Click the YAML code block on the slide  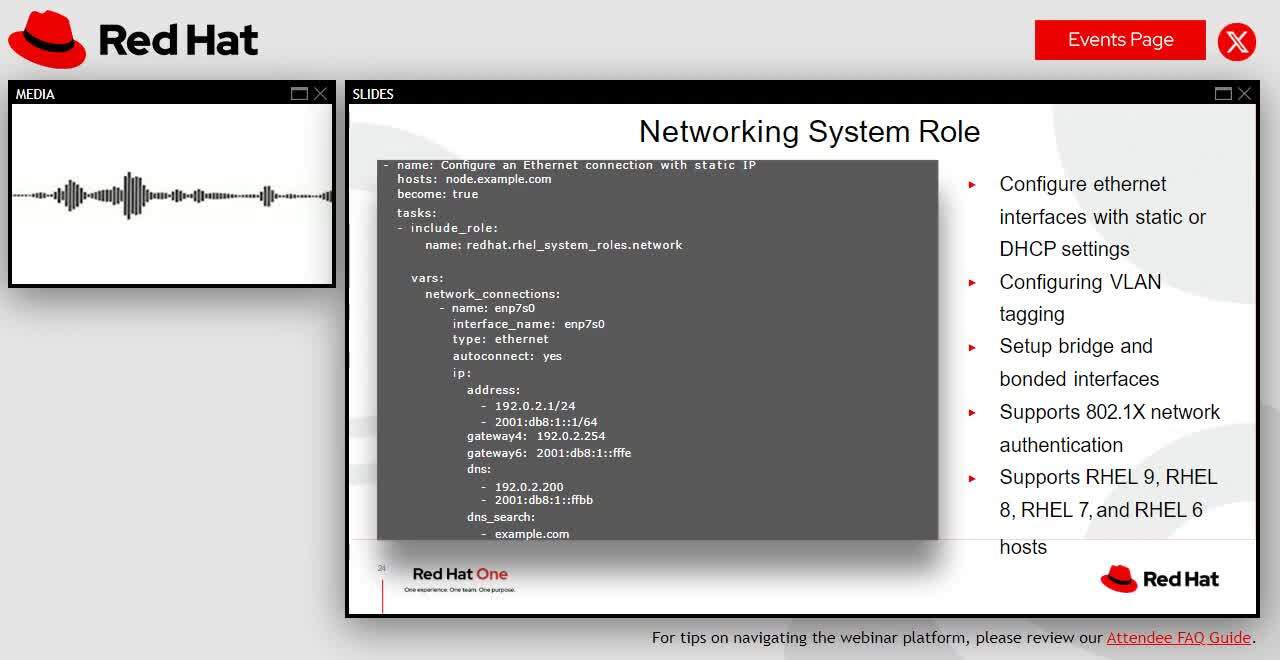657,350
